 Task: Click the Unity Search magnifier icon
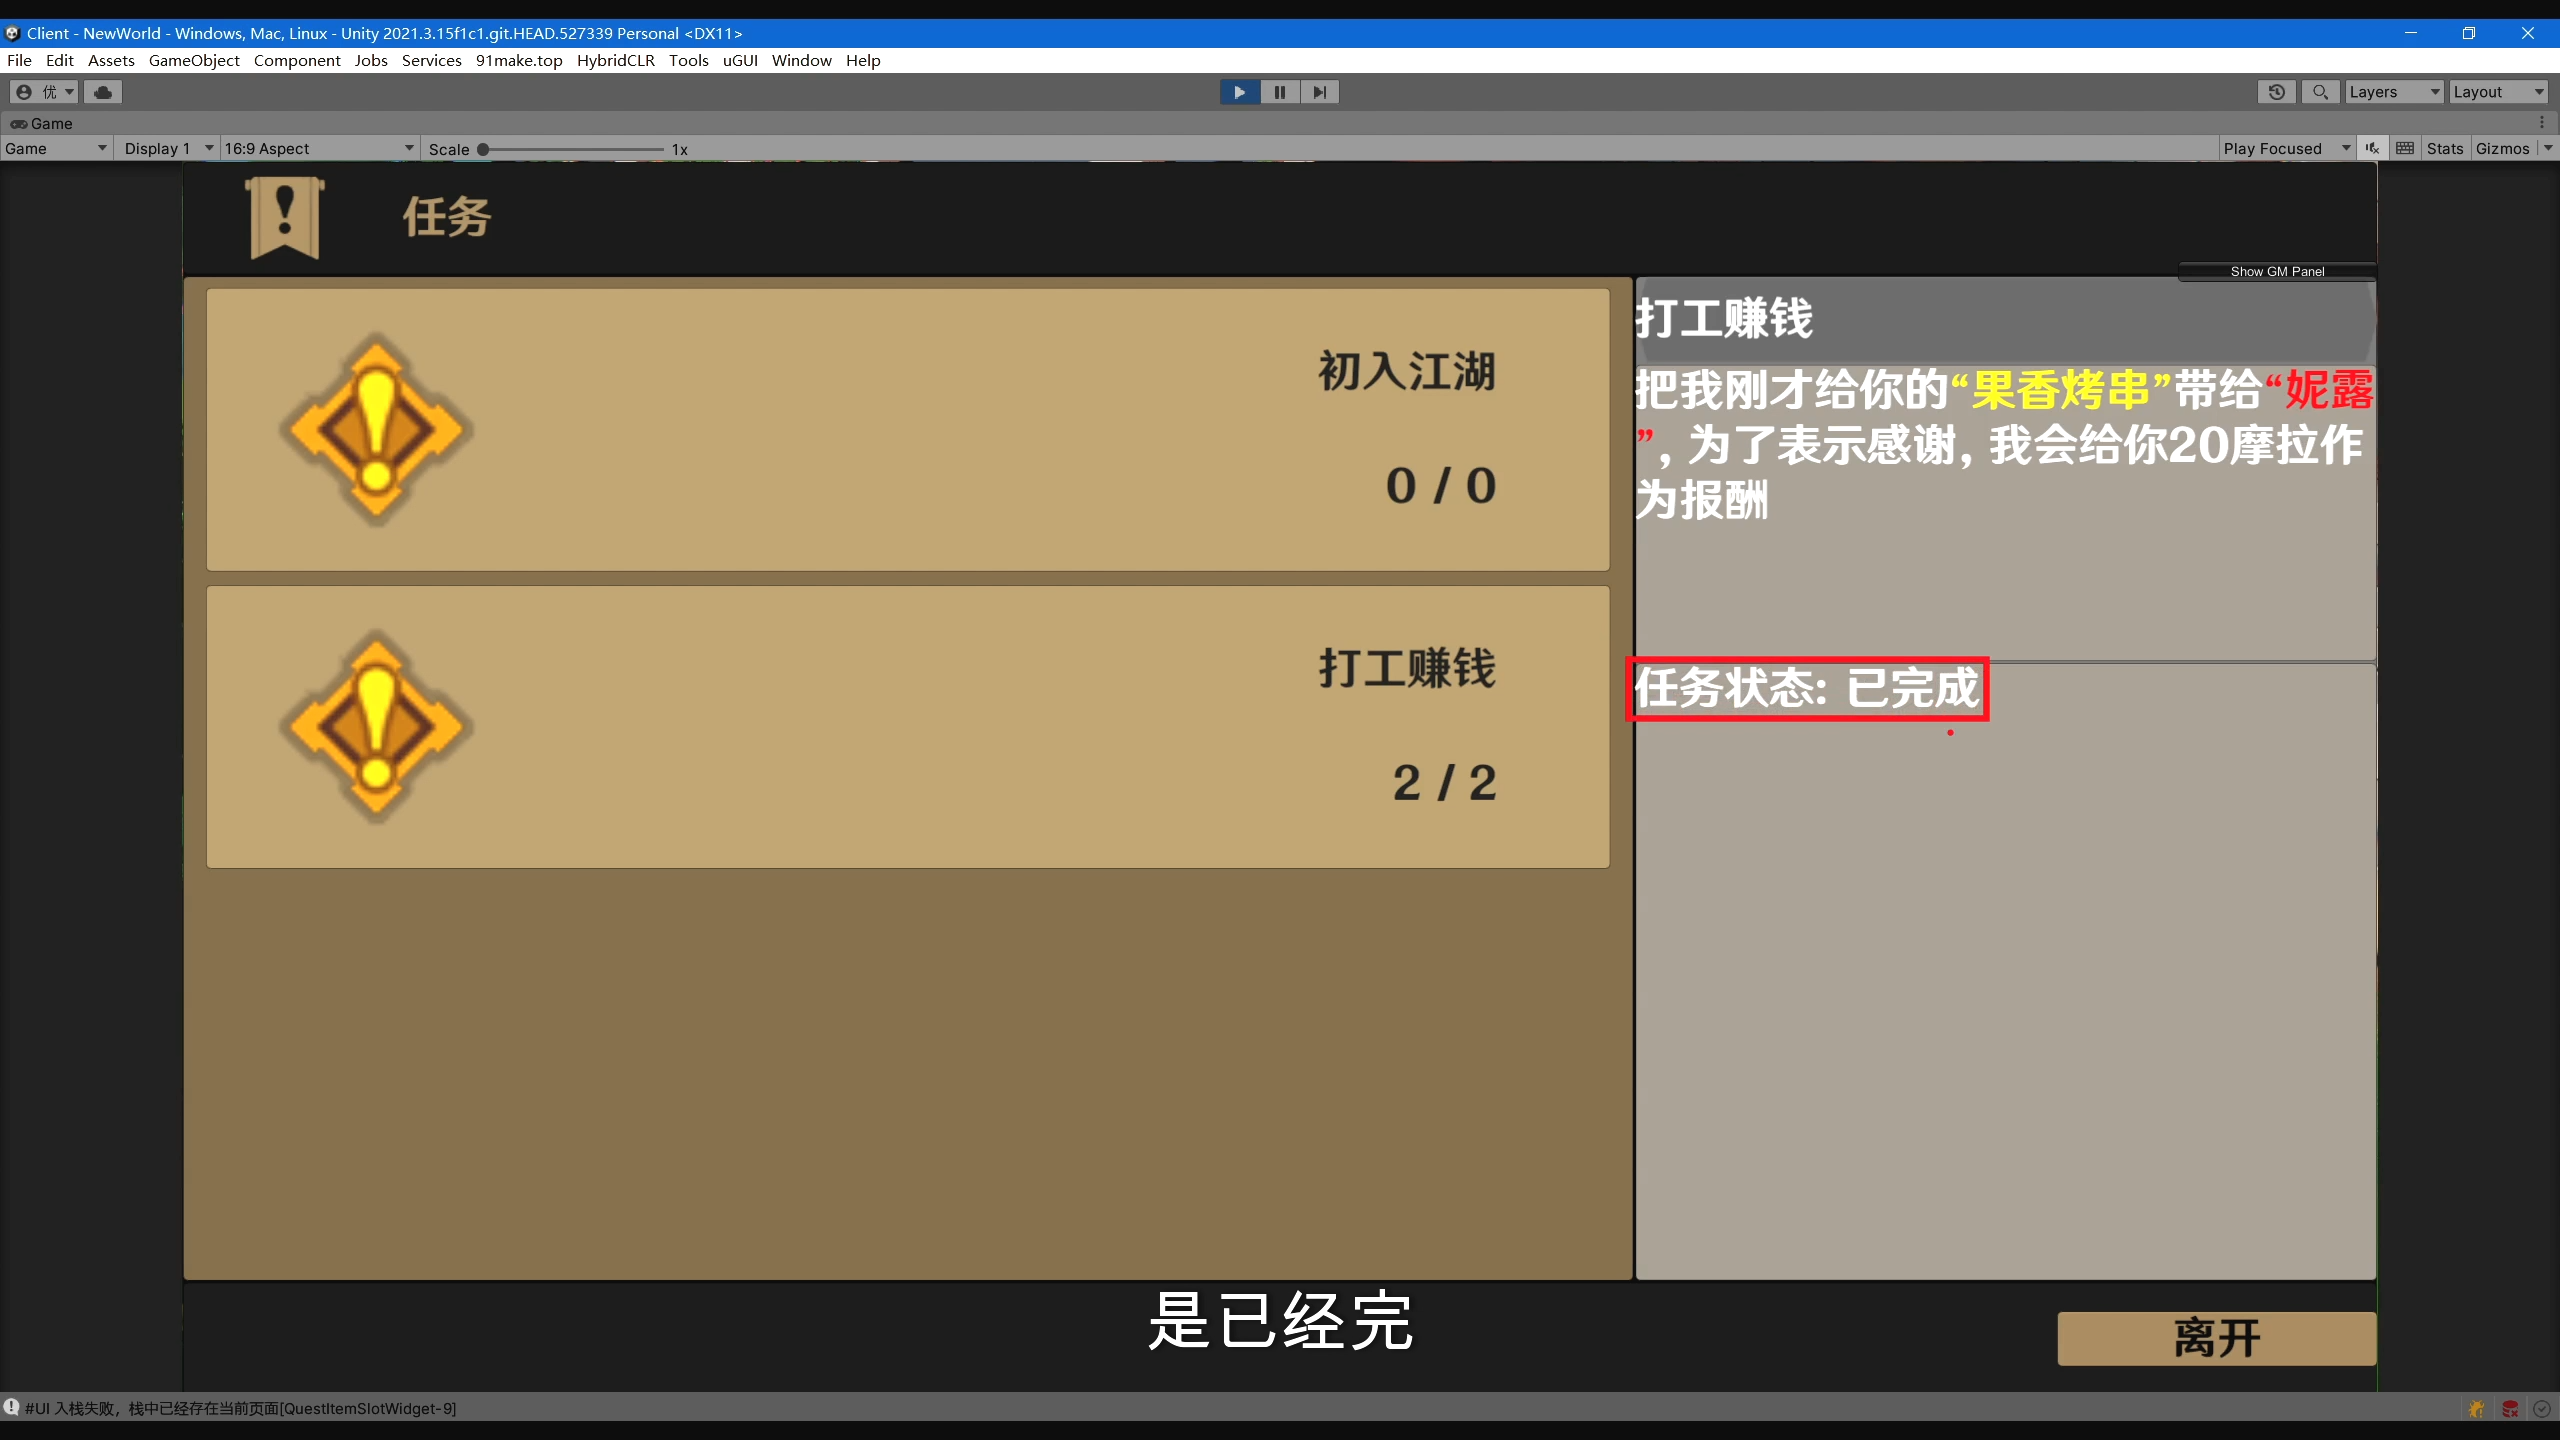point(2320,92)
